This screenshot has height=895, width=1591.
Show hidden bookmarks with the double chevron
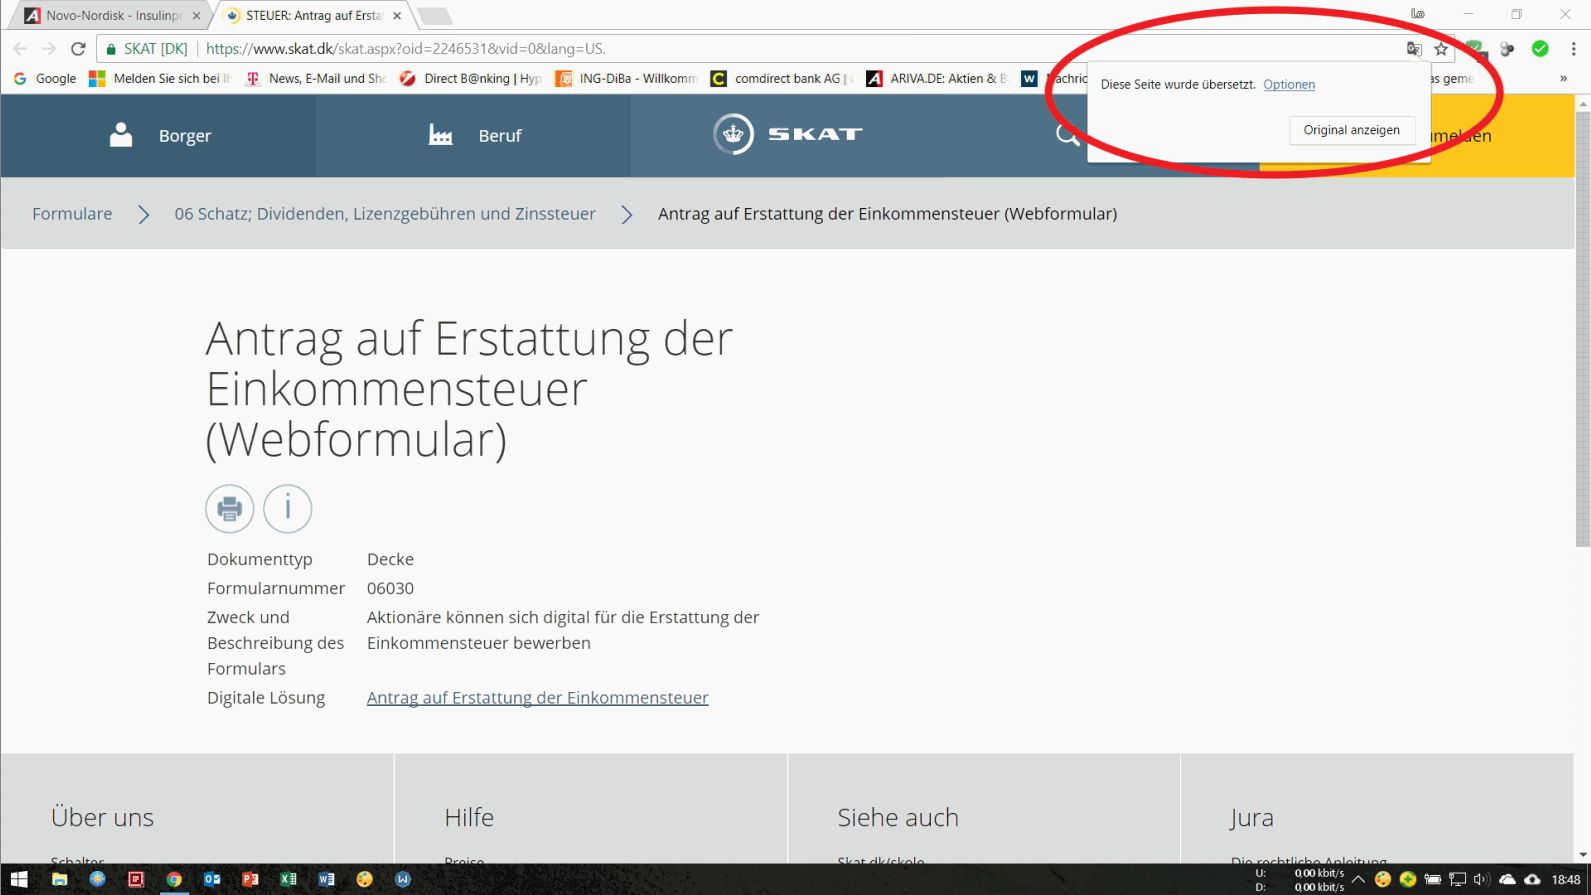1563,78
